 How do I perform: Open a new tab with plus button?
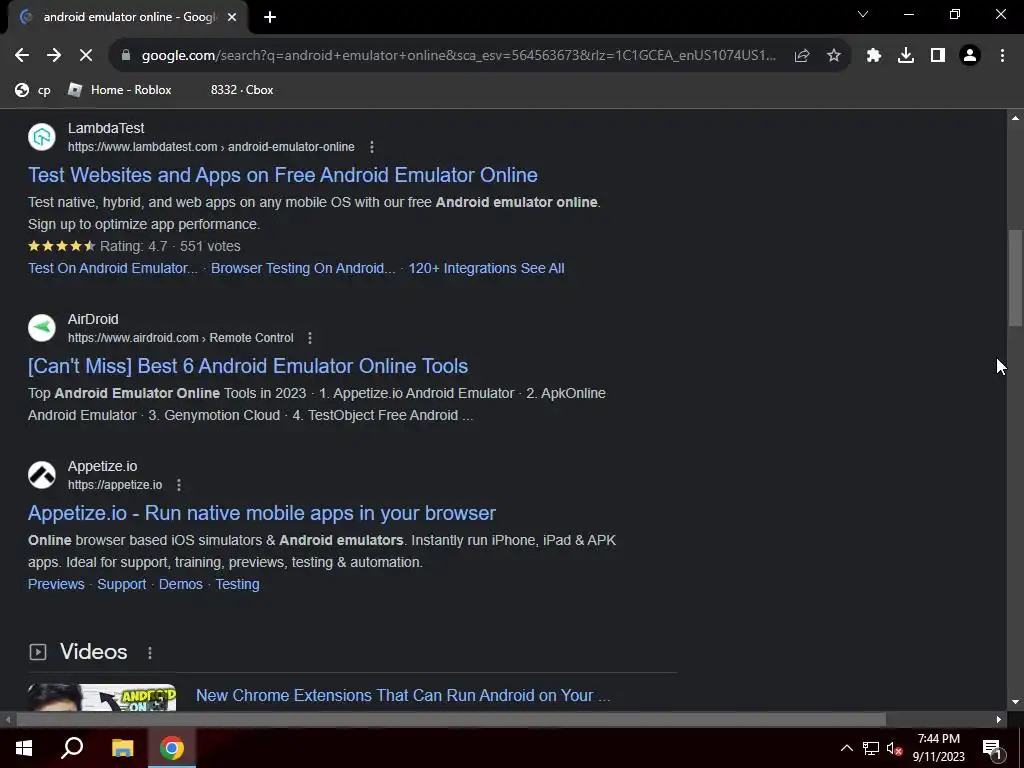270,17
